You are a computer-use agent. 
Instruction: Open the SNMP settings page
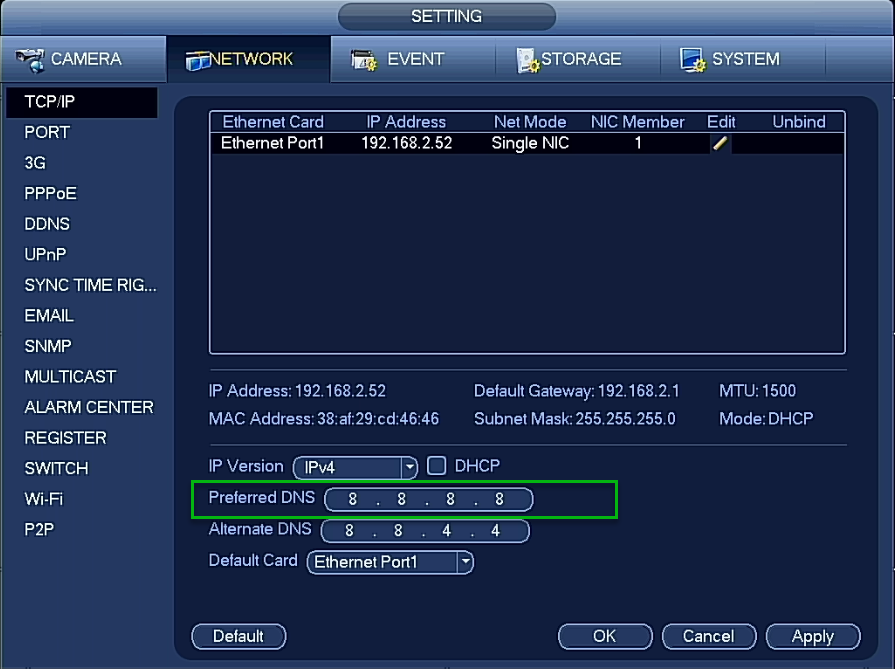coord(48,346)
